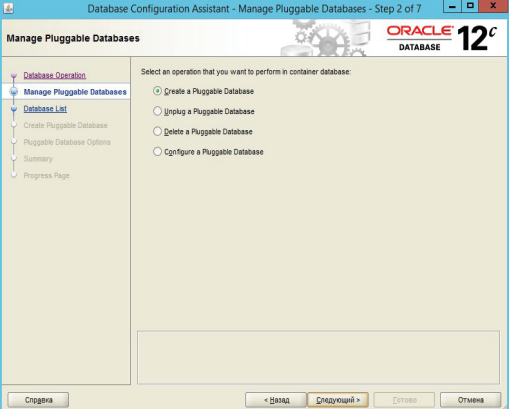The width and height of the screenshot is (509, 409).
Task: Click the Database Operation step bullet icon
Action: point(14,76)
